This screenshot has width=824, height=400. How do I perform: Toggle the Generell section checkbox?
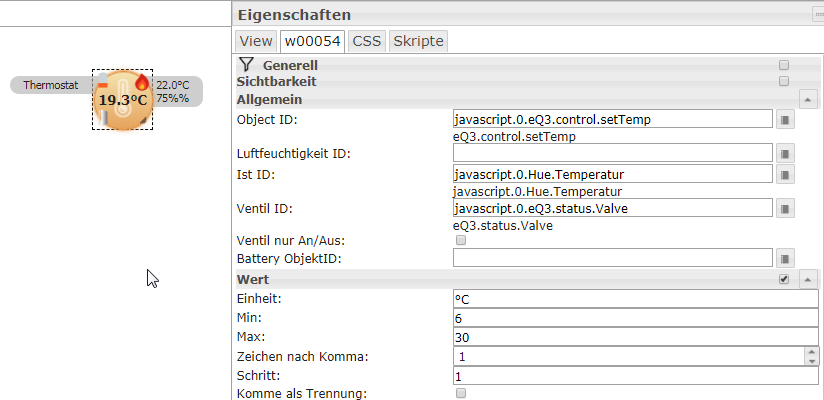(784, 65)
